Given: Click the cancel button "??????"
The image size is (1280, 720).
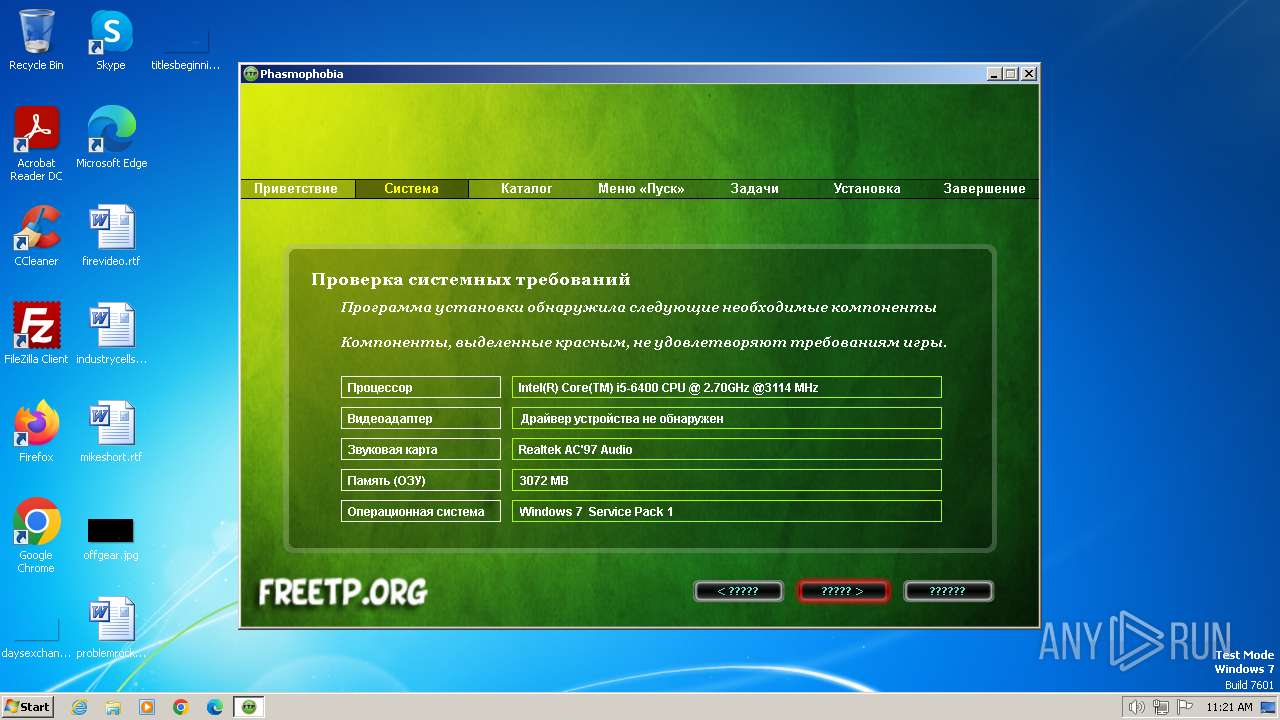Looking at the screenshot, I should point(947,591).
